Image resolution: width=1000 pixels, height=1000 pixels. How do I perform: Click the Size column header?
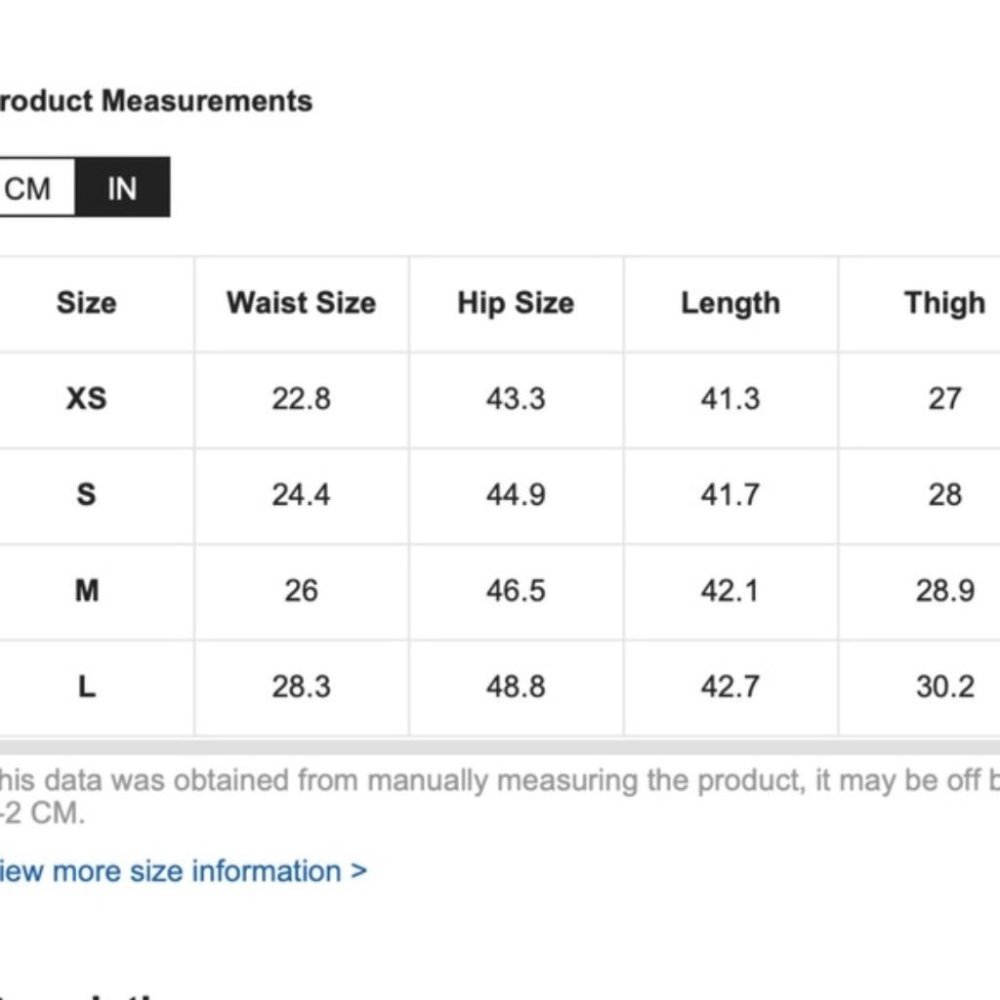tap(86, 303)
